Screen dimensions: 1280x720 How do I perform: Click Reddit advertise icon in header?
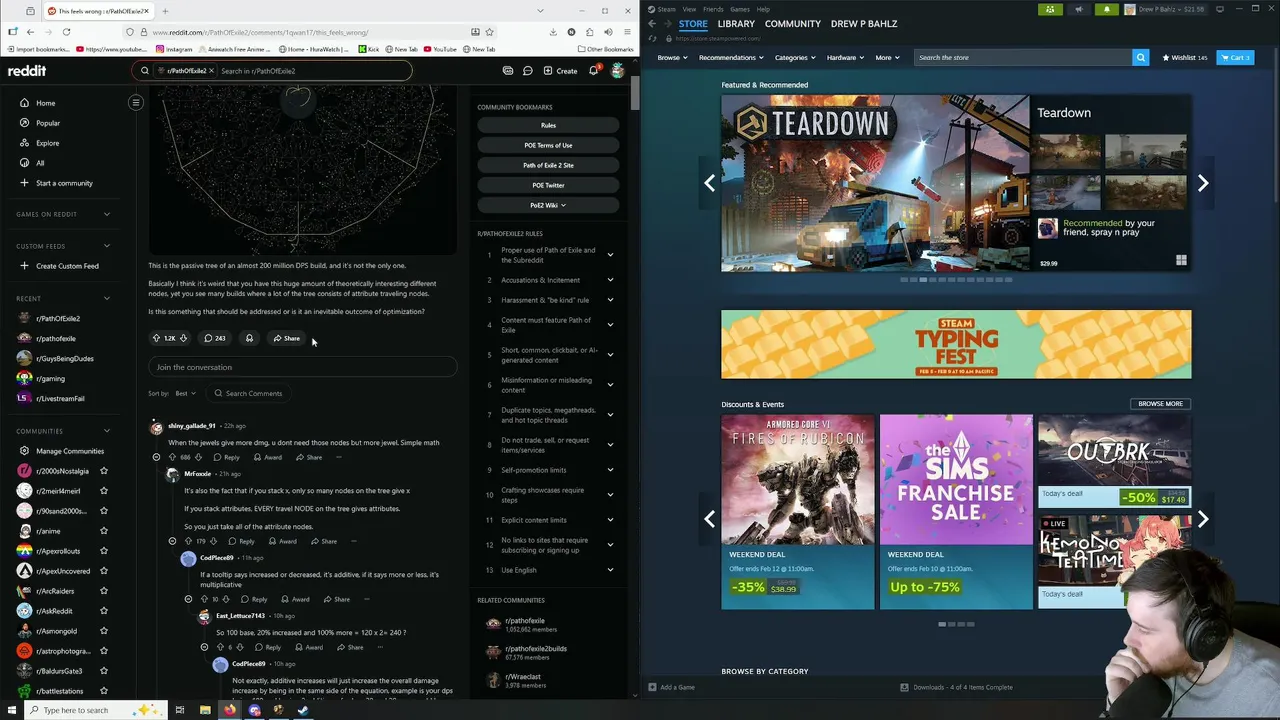(508, 71)
